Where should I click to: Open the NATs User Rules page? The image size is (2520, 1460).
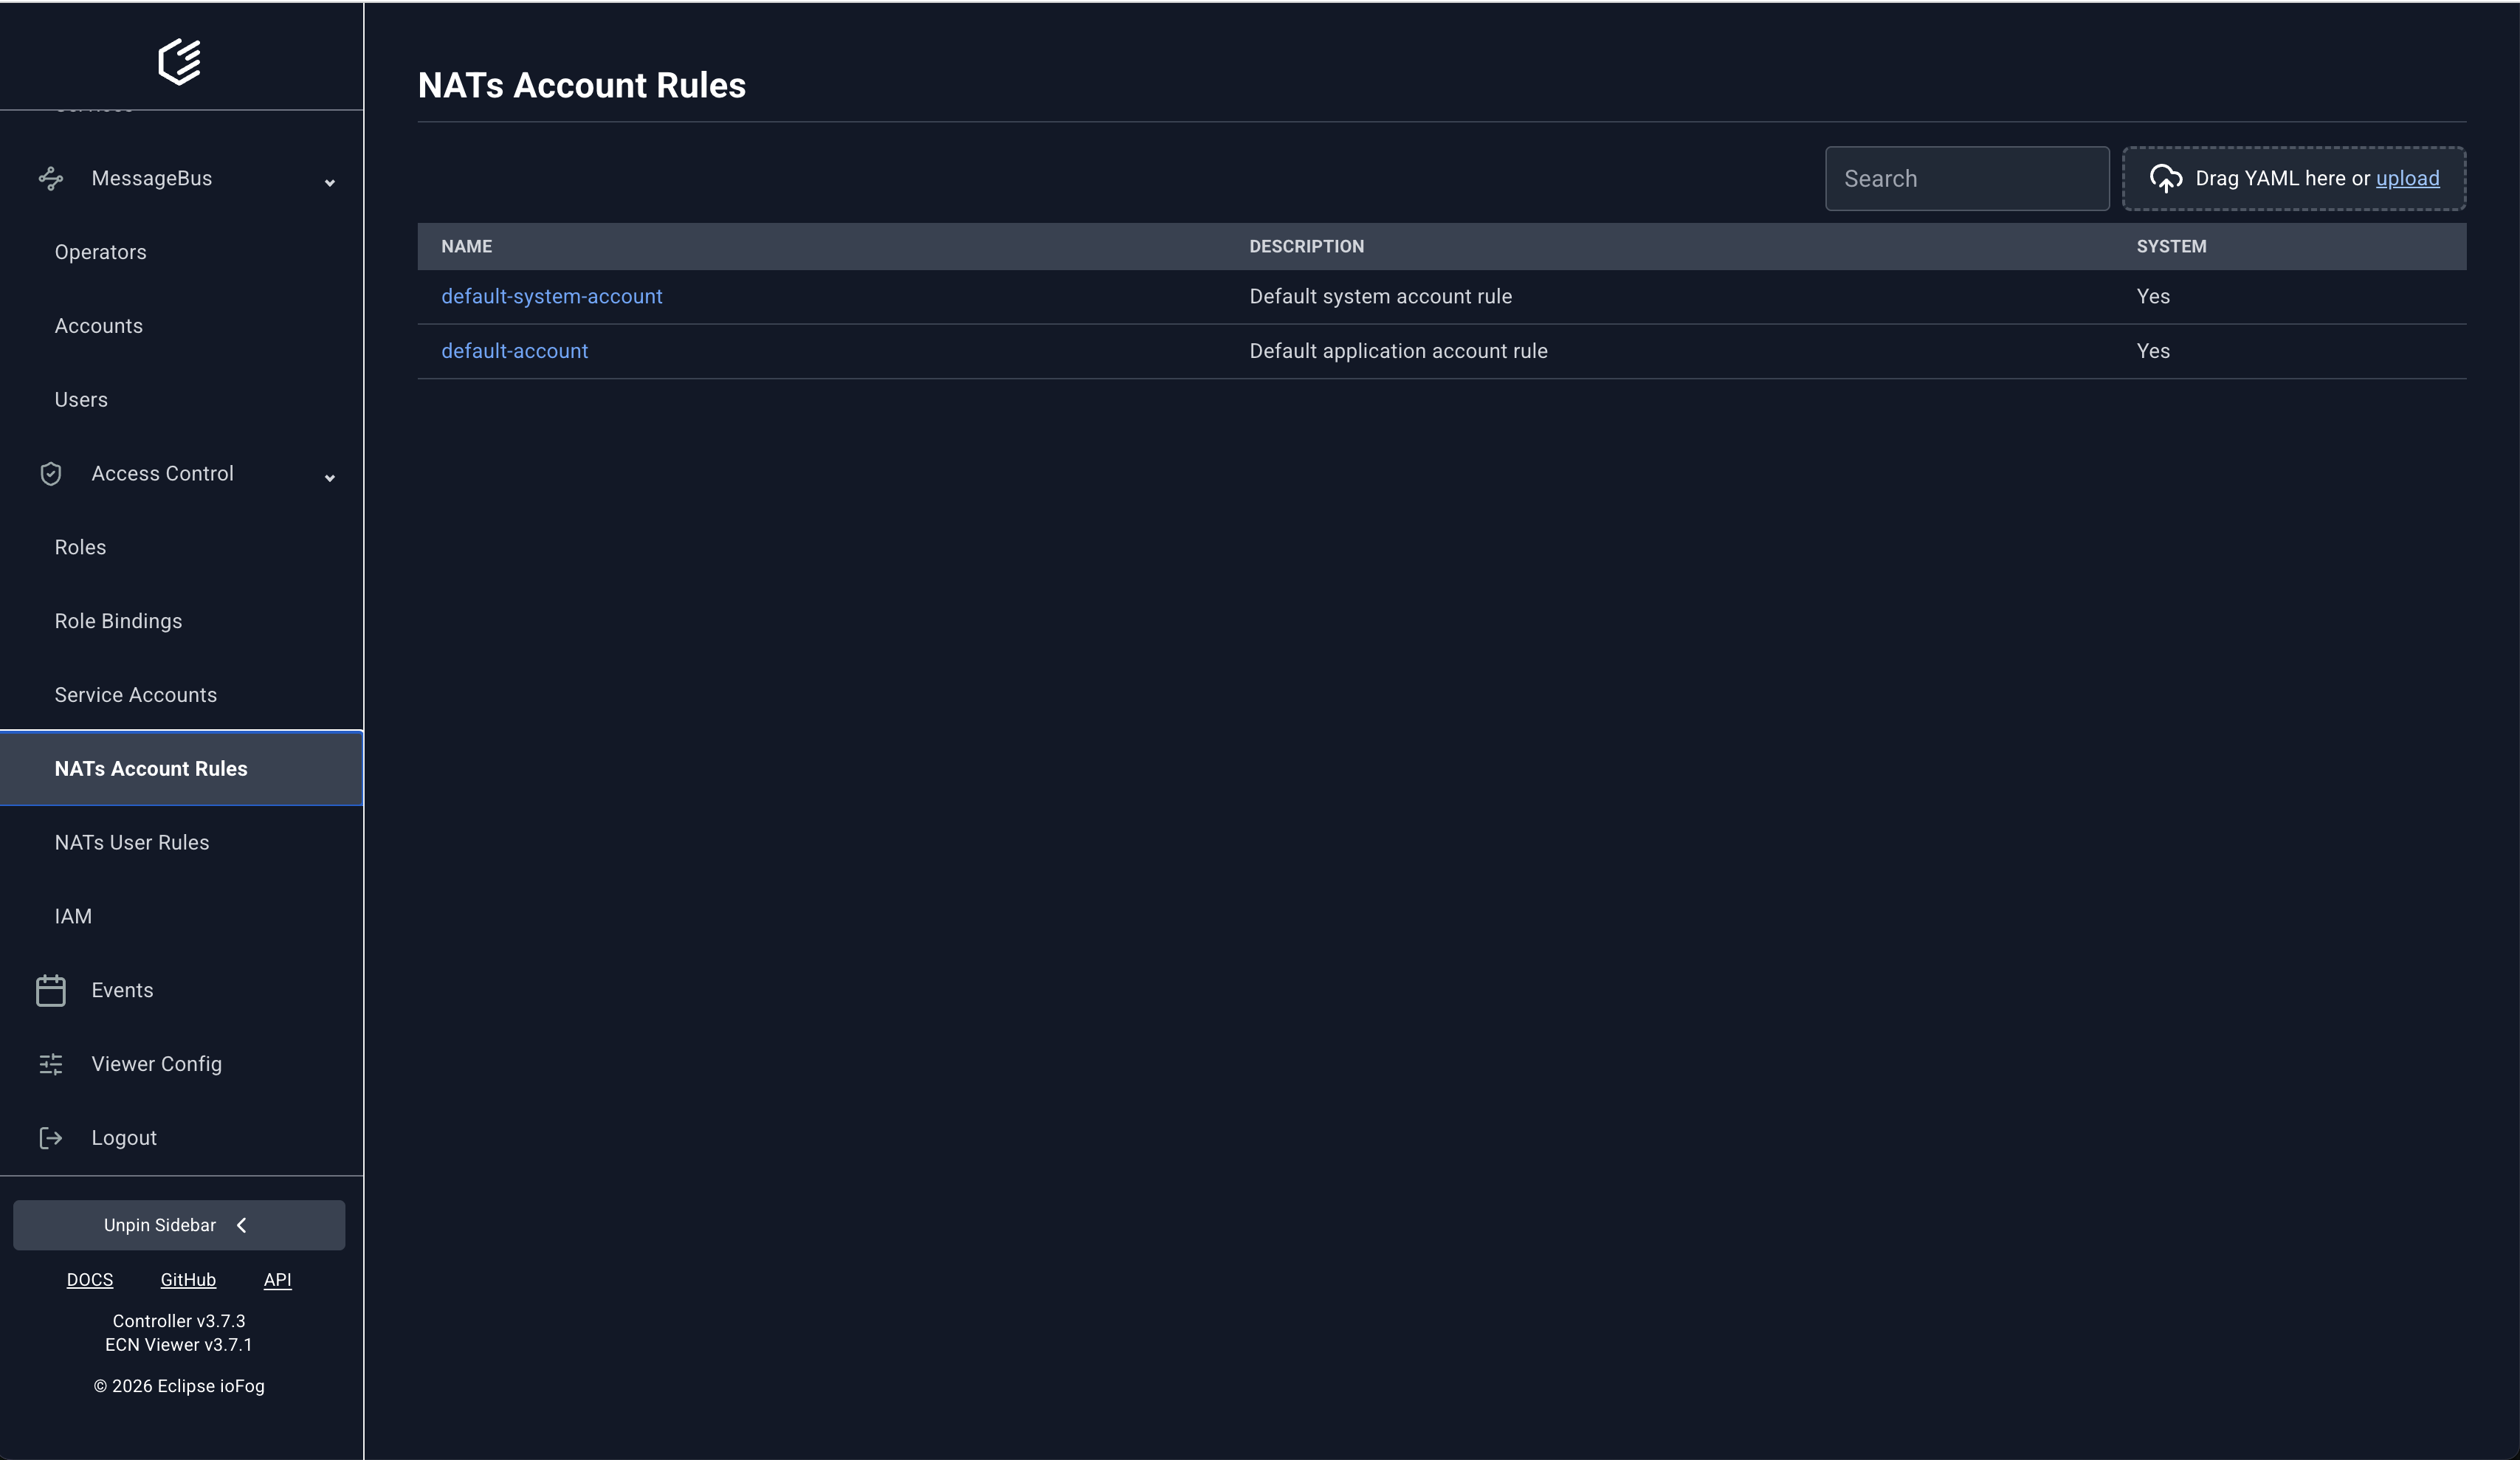(x=132, y=842)
